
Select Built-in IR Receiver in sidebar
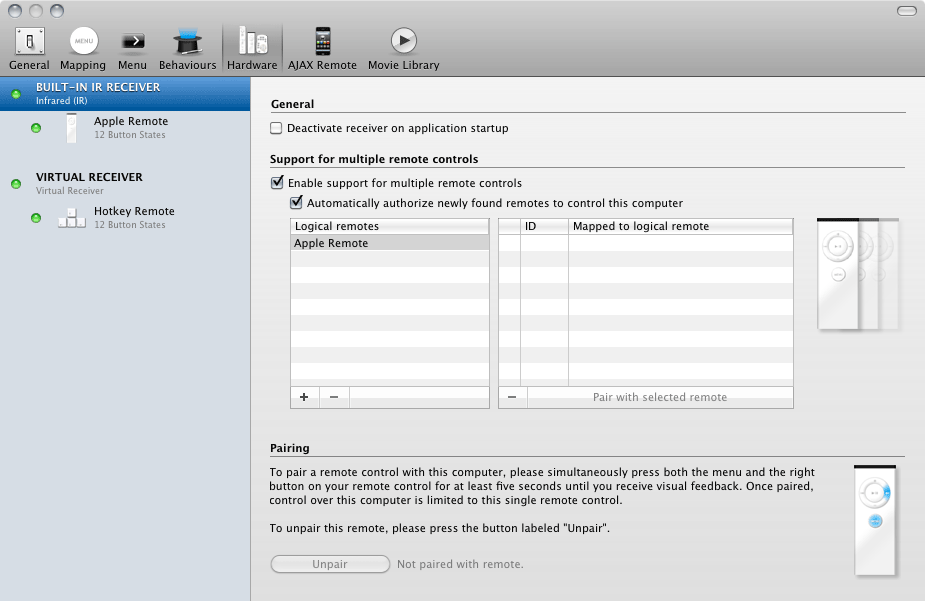point(98,92)
